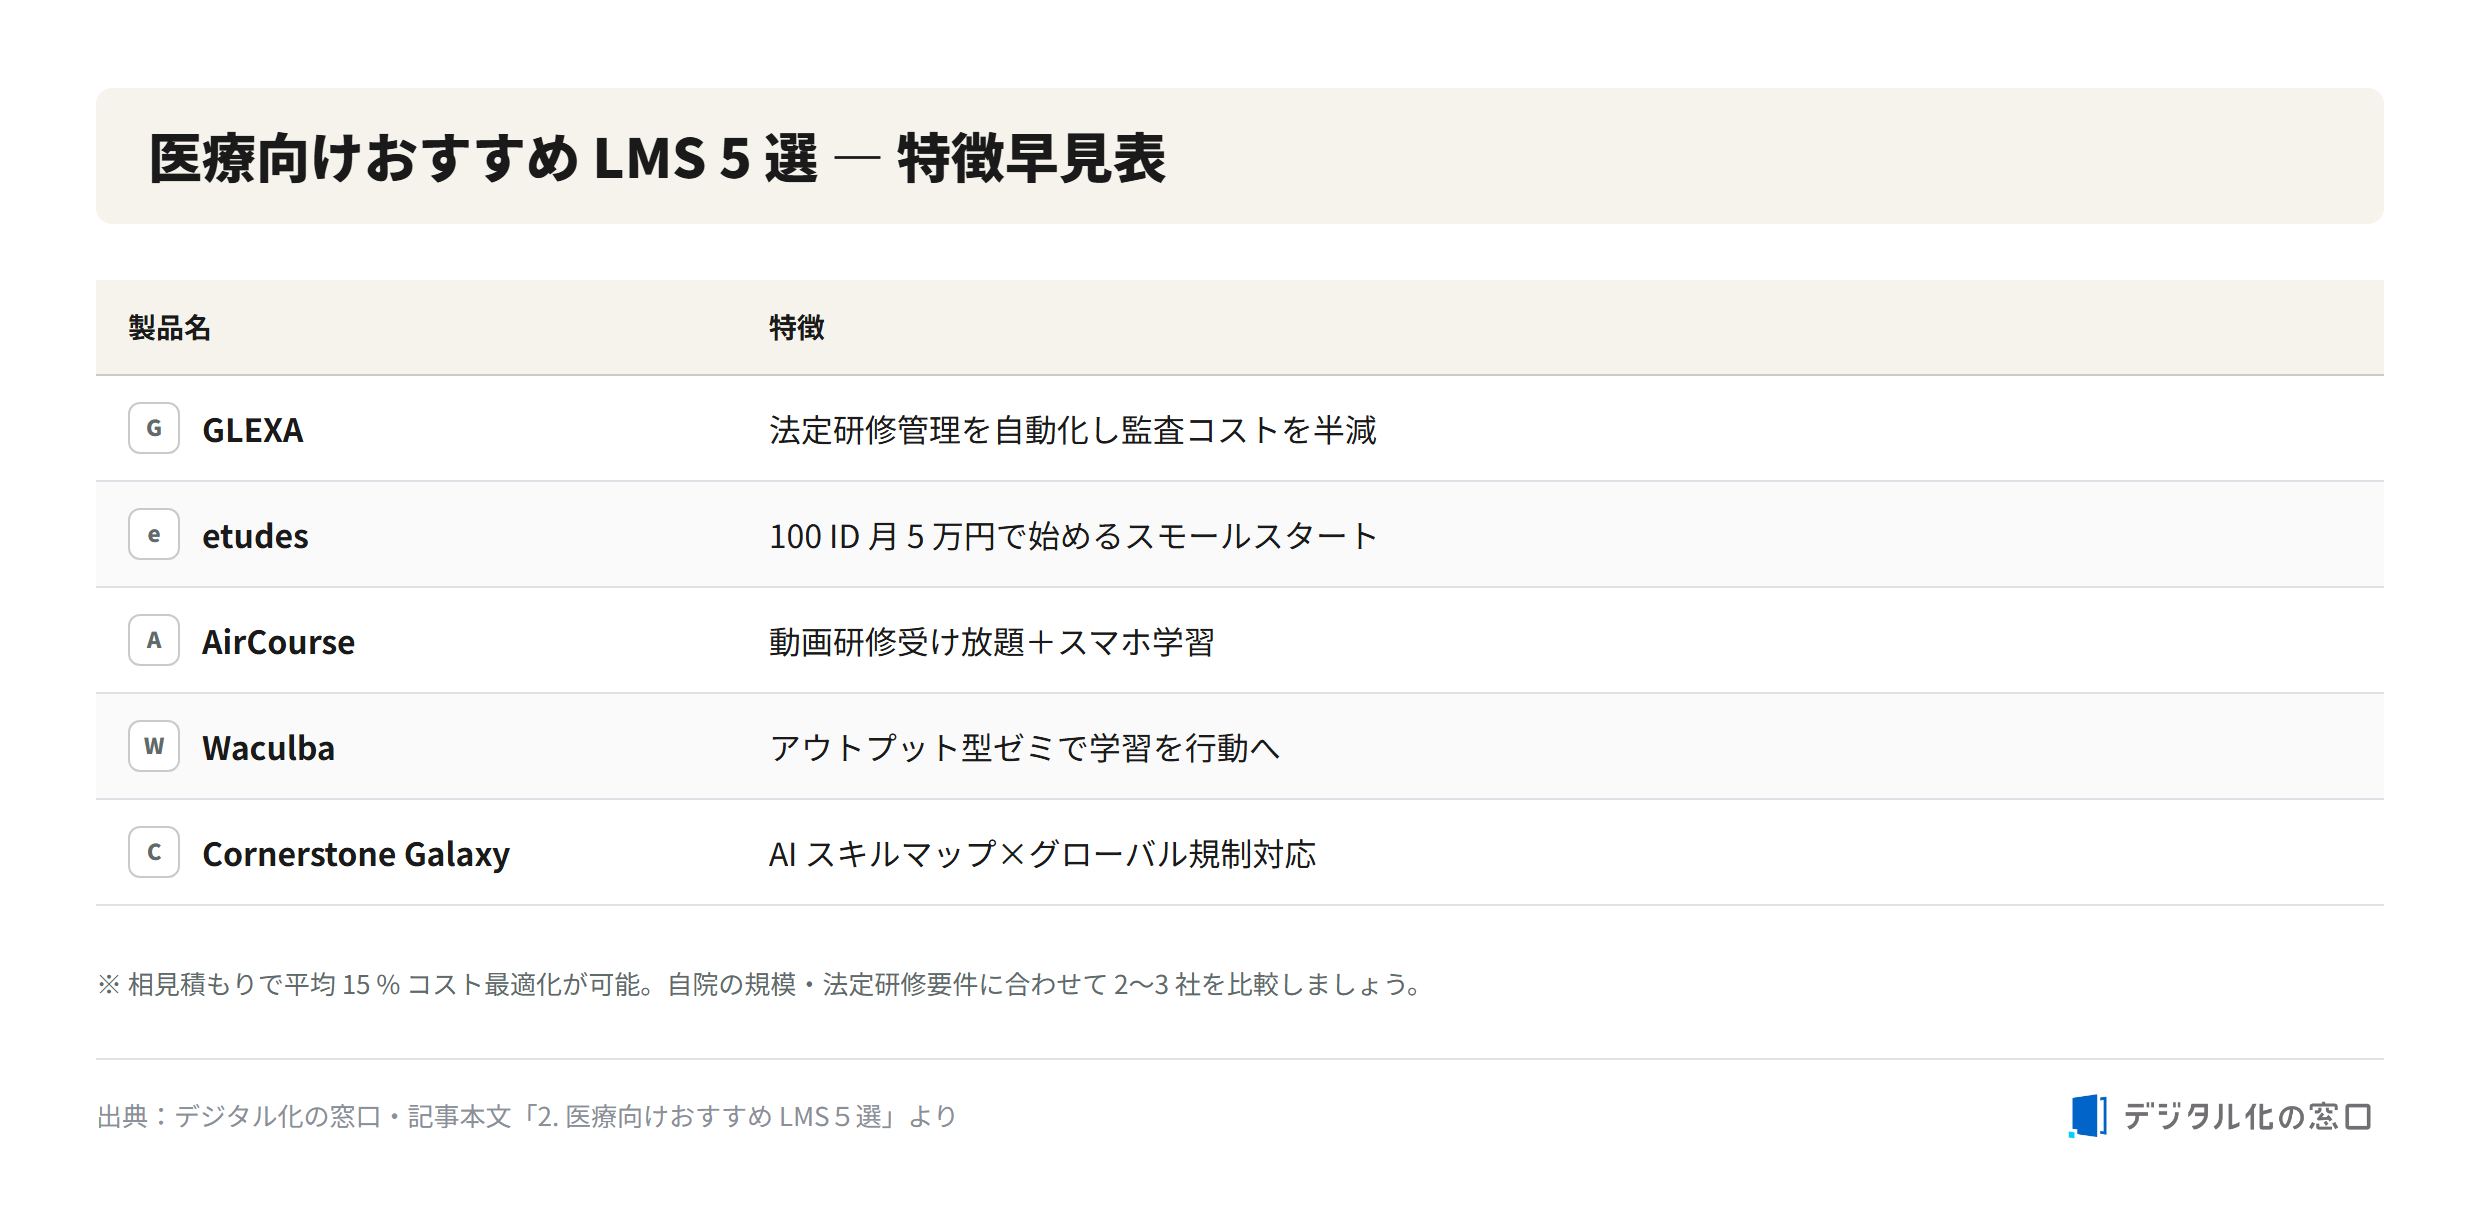This screenshot has height=1232, width=2480.
Task: Click the 特徴 column header
Action: pos(796,328)
